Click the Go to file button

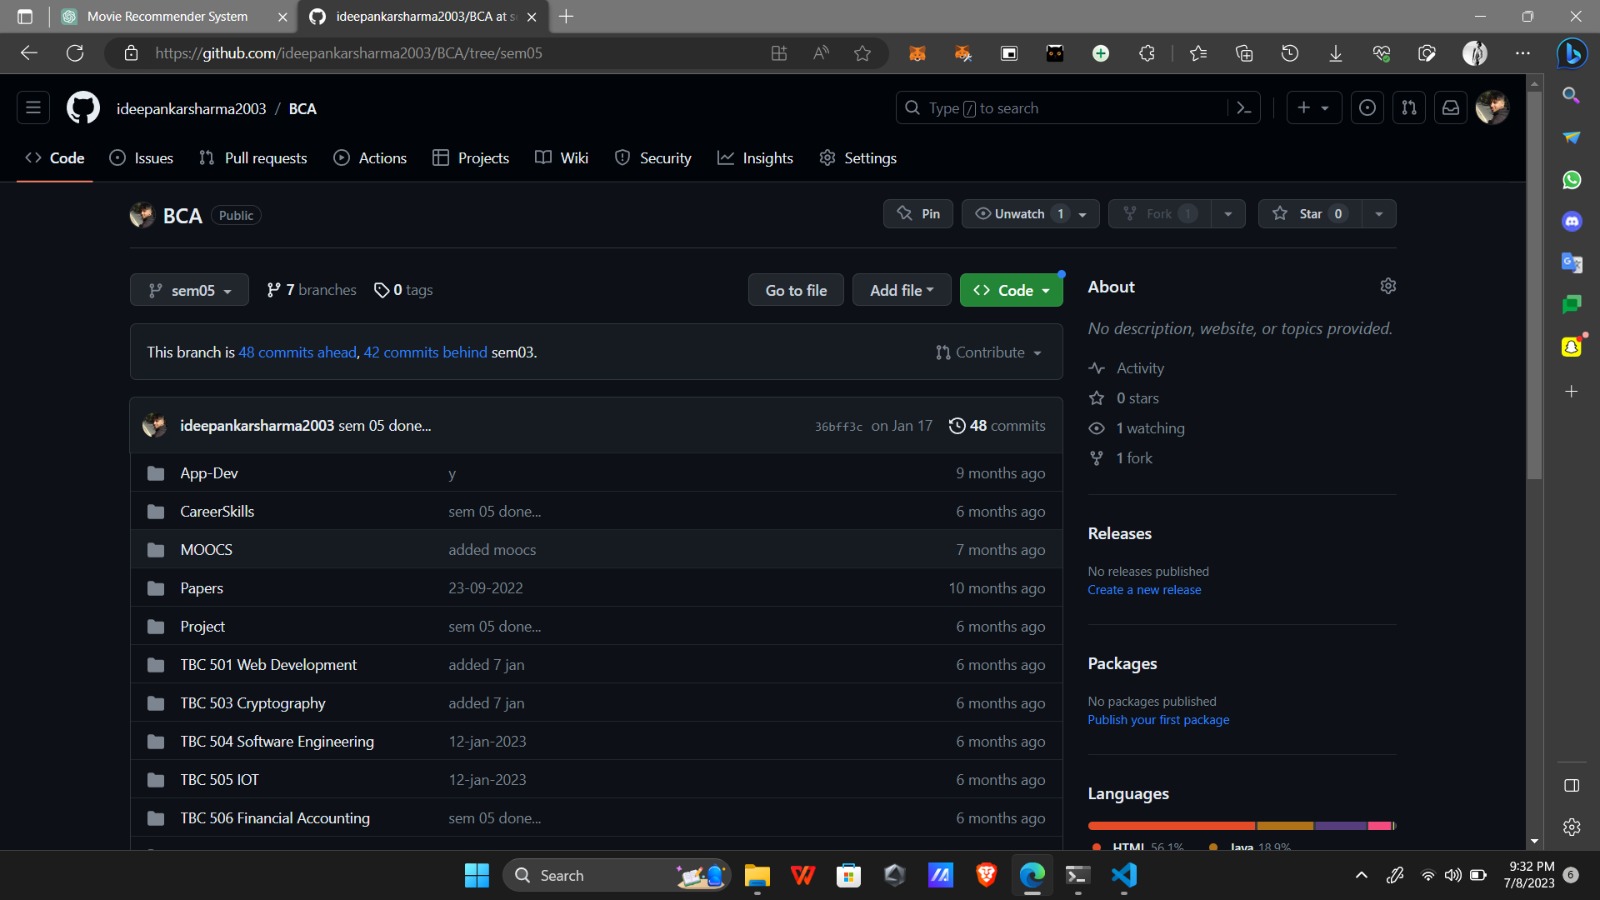796,290
